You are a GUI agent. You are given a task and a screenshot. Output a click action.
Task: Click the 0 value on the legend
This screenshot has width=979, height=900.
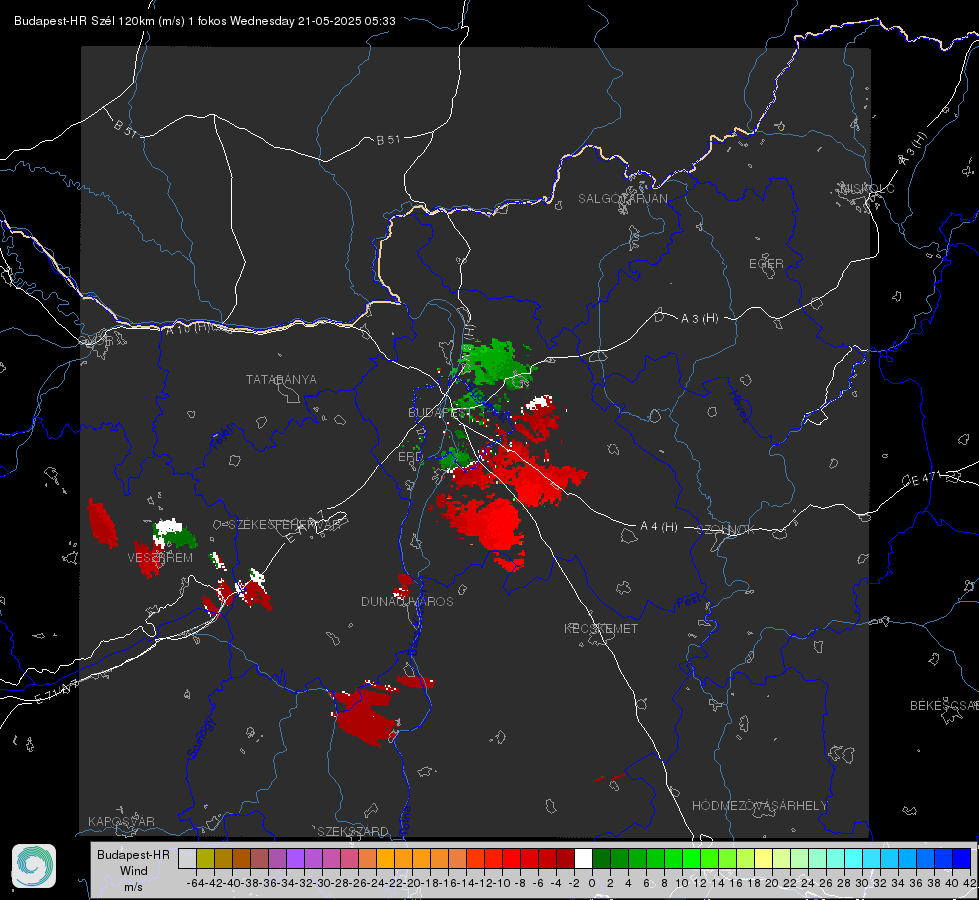pyautogui.click(x=592, y=883)
